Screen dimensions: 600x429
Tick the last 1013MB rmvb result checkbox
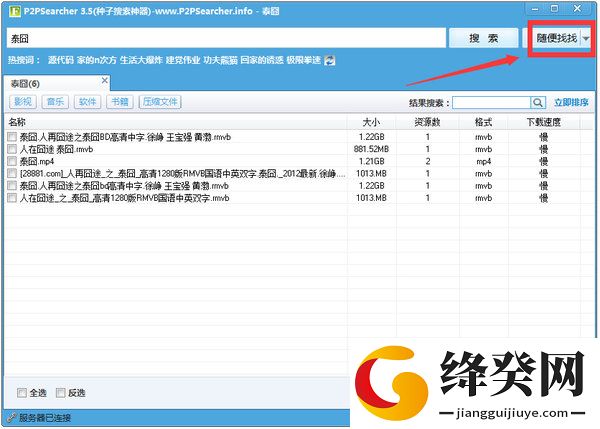click(12, 198)
